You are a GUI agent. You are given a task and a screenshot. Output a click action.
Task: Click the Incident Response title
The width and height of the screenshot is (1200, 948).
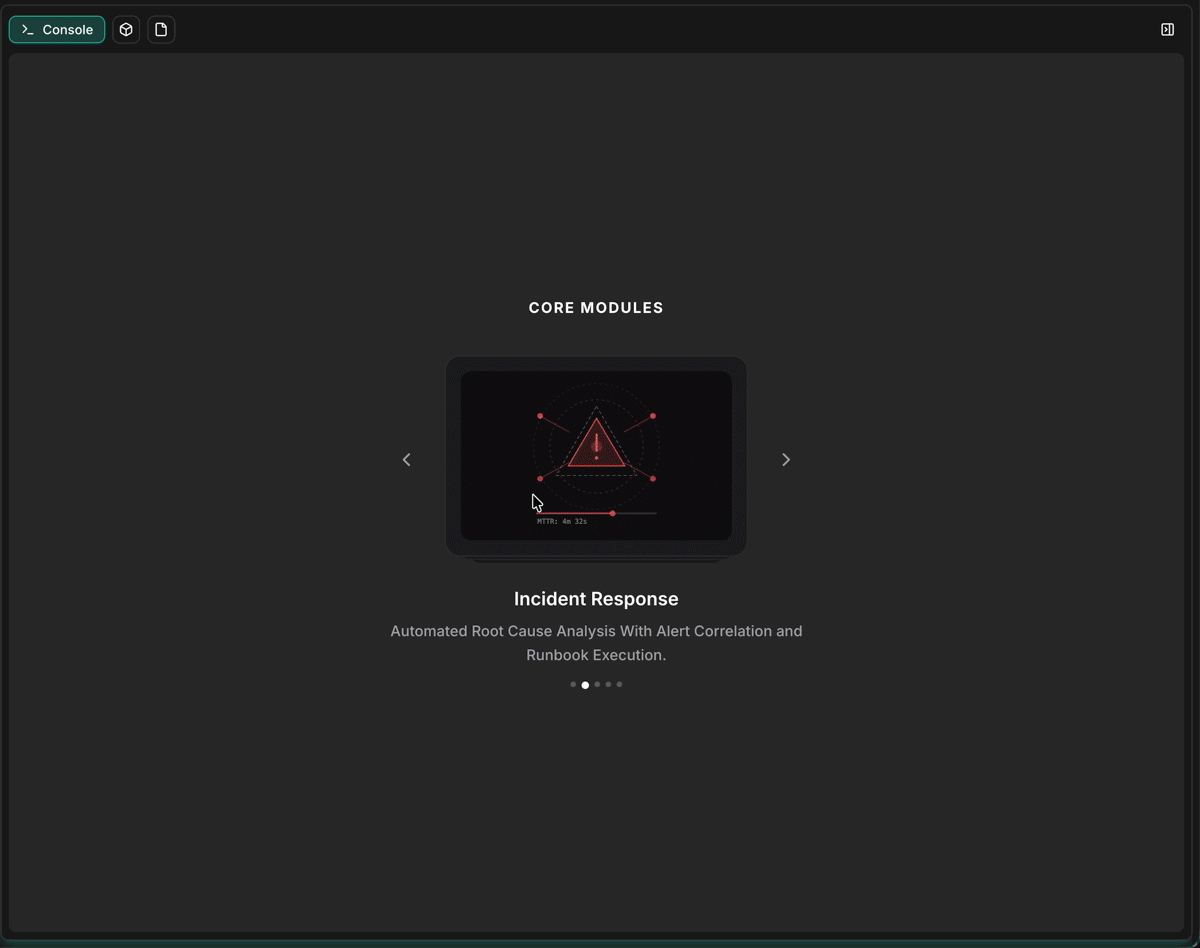pos(596,598)
